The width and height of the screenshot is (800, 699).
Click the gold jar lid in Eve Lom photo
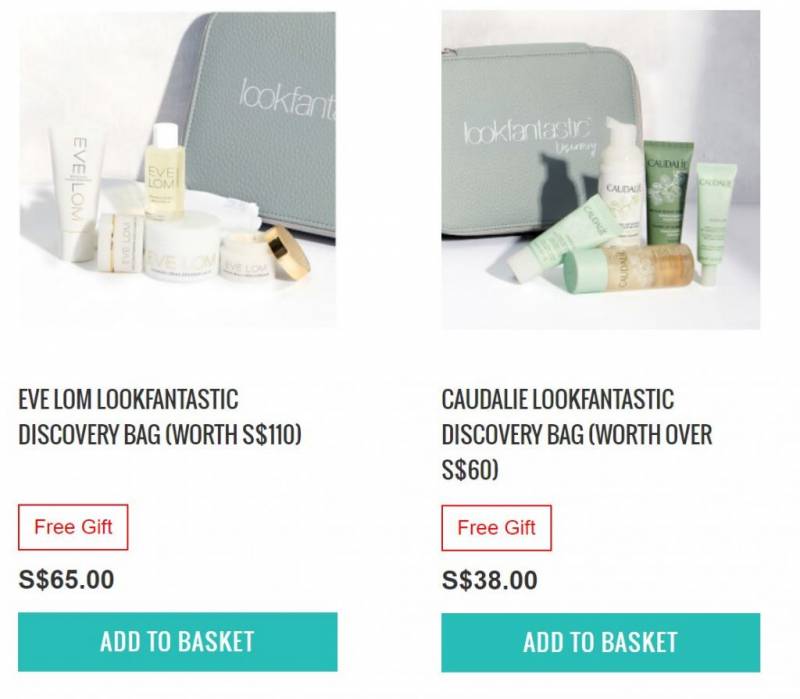coord(288,252)
